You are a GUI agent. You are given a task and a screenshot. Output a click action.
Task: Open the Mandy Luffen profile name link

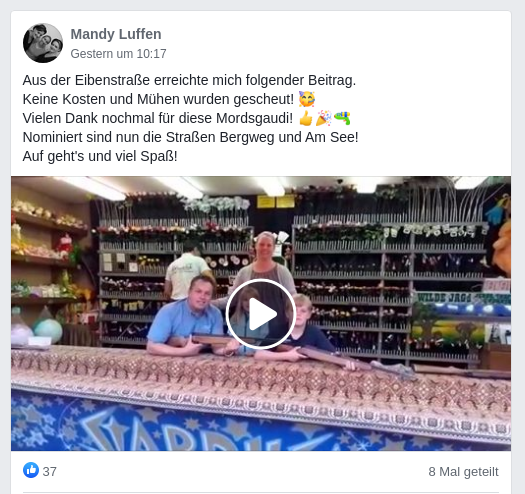click(116, 34)
